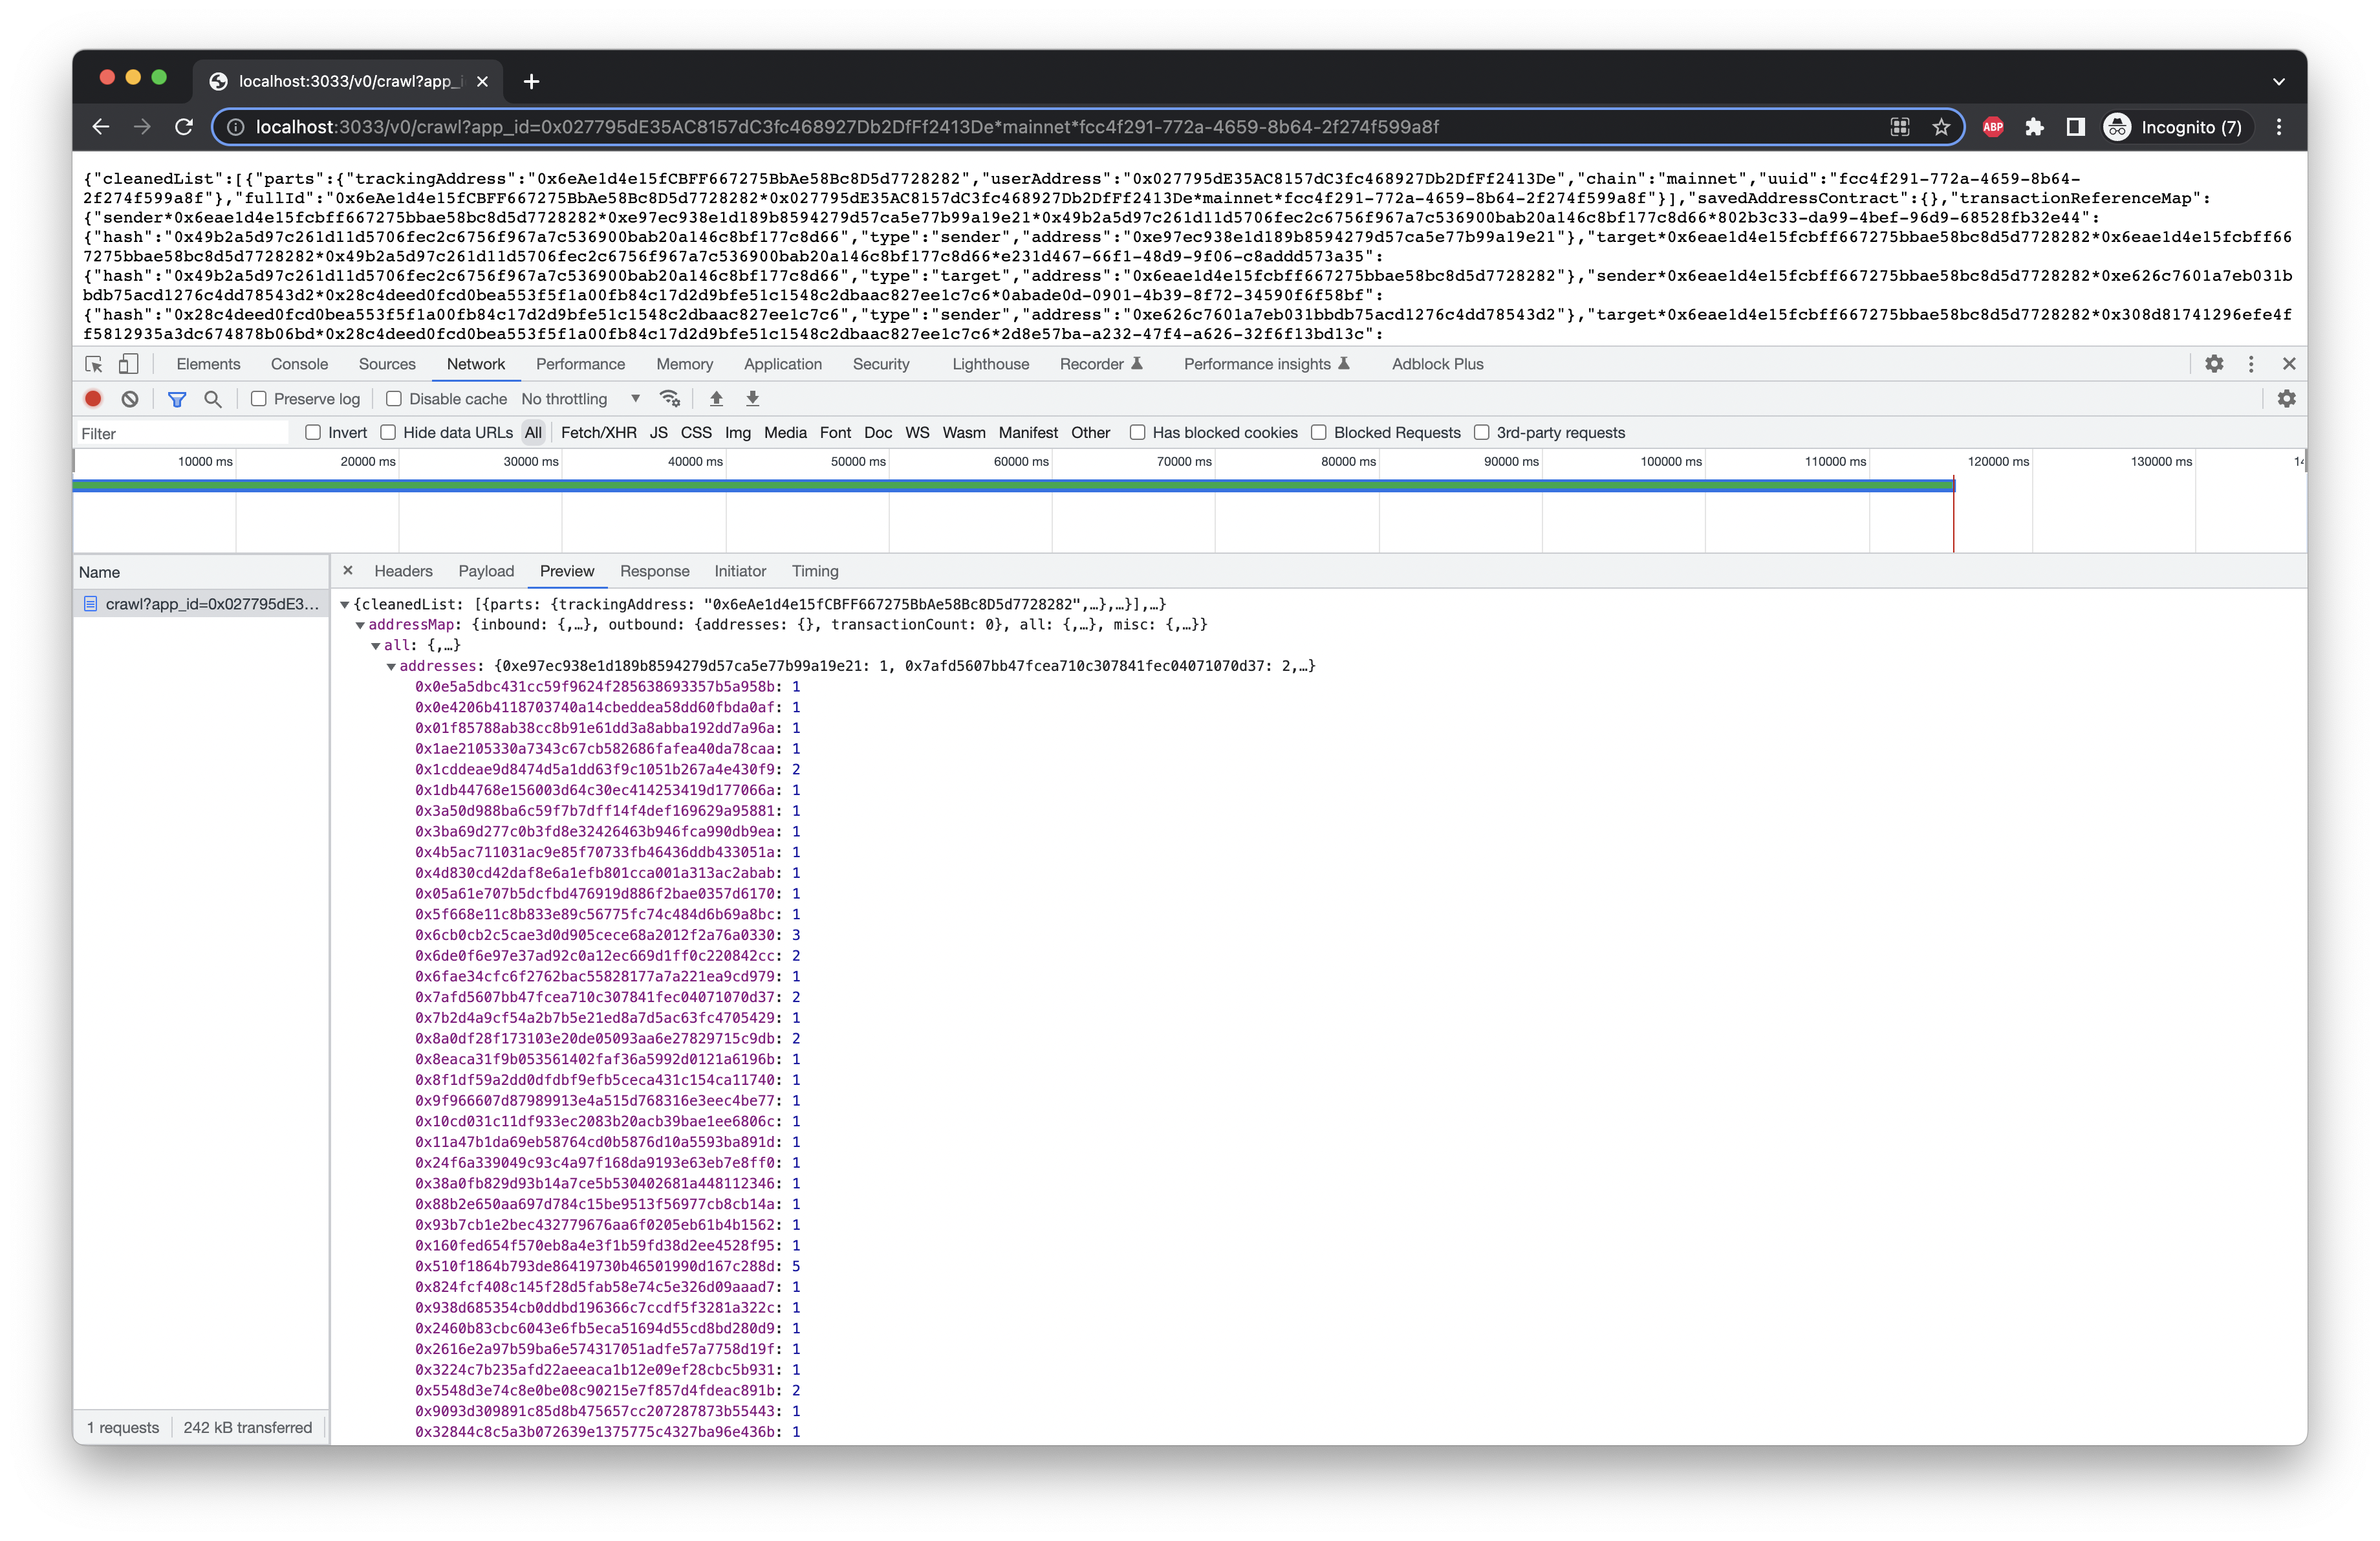Import HAR file with upload arrow
The width and height of the screenshot is (2380, 1541).
click(716, 399)
